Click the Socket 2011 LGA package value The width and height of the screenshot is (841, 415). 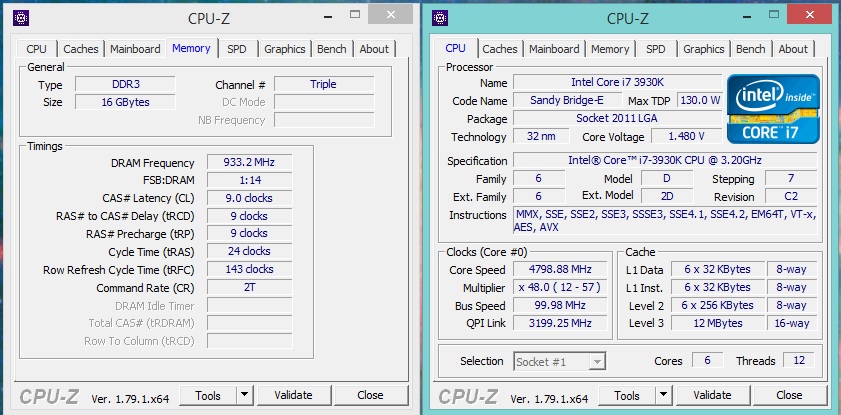tap(617, 118)
